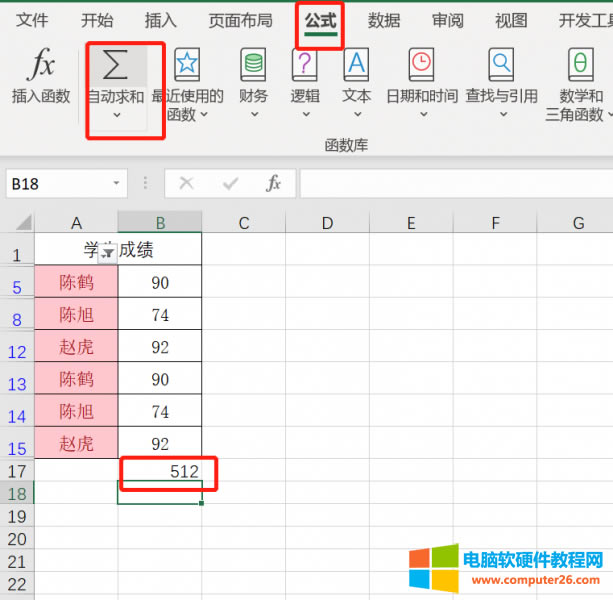Select column C header
Screen dimensions: 613x600
coord(244,223)
